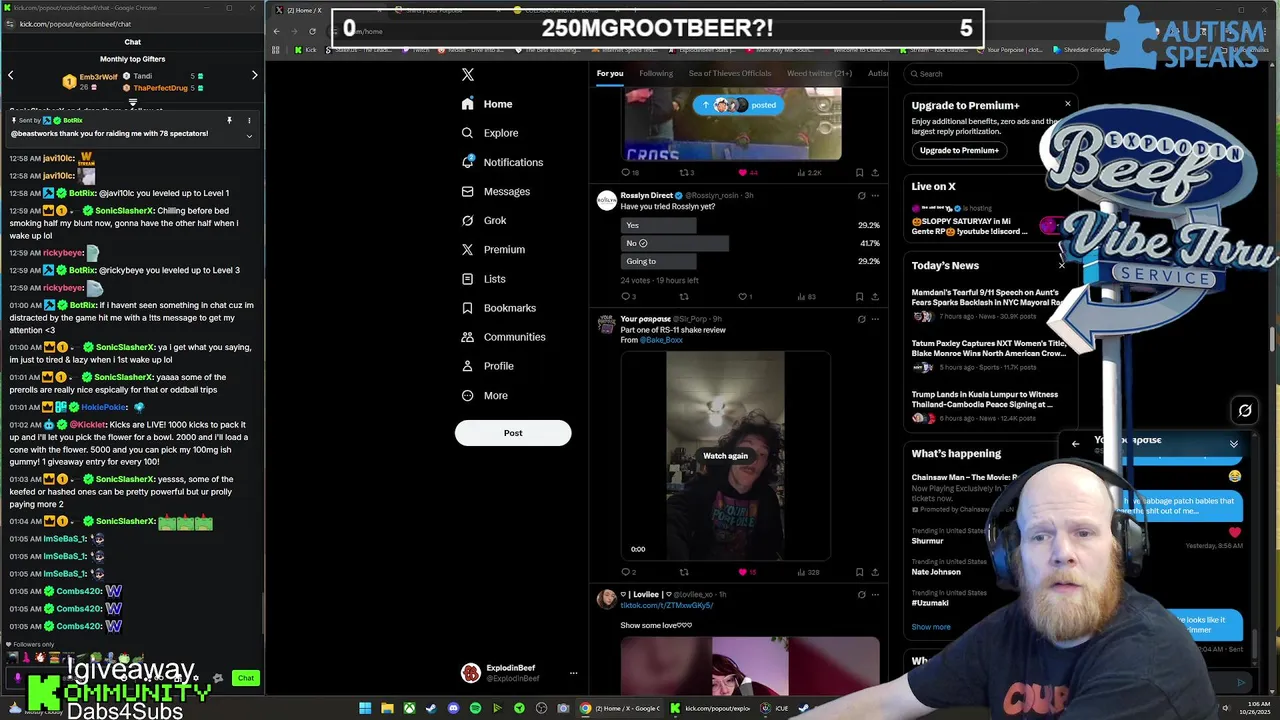Image resolution: width=1280 pixels, height=720 pixels.
Task: Click the X search field
Action: click(990, 74)
